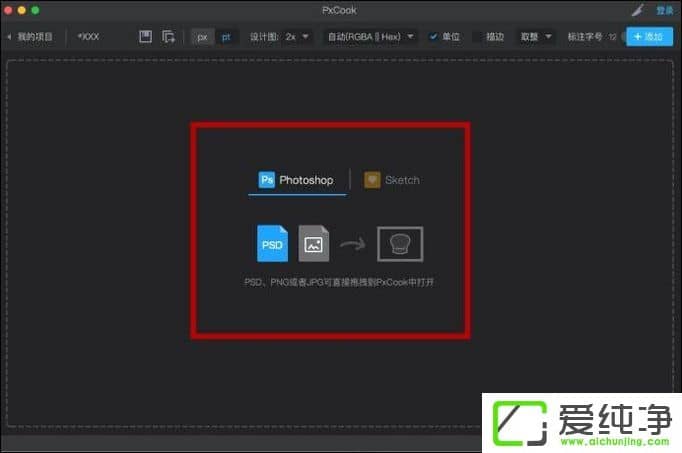Click the save icon in the toolbar
The image size is (682, 453).
(145, 37)
